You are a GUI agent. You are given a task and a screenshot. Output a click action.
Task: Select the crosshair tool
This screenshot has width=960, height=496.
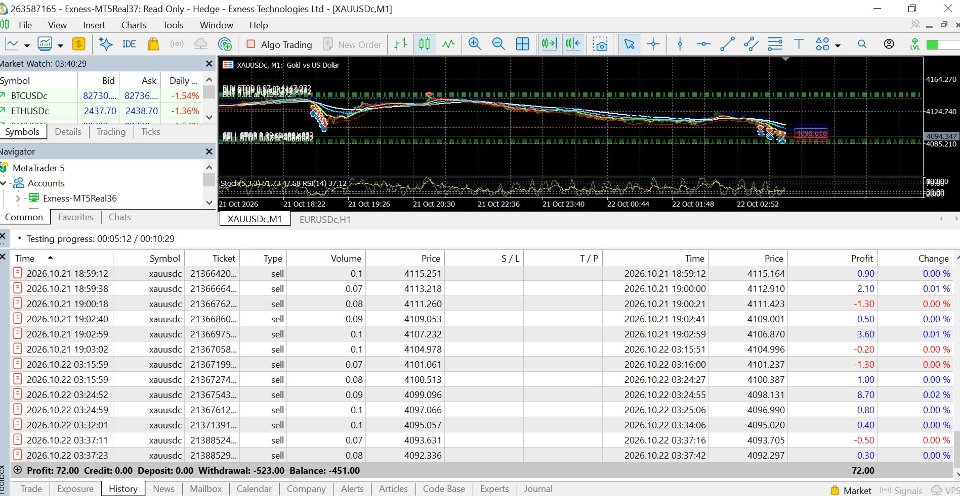[653, 44]
